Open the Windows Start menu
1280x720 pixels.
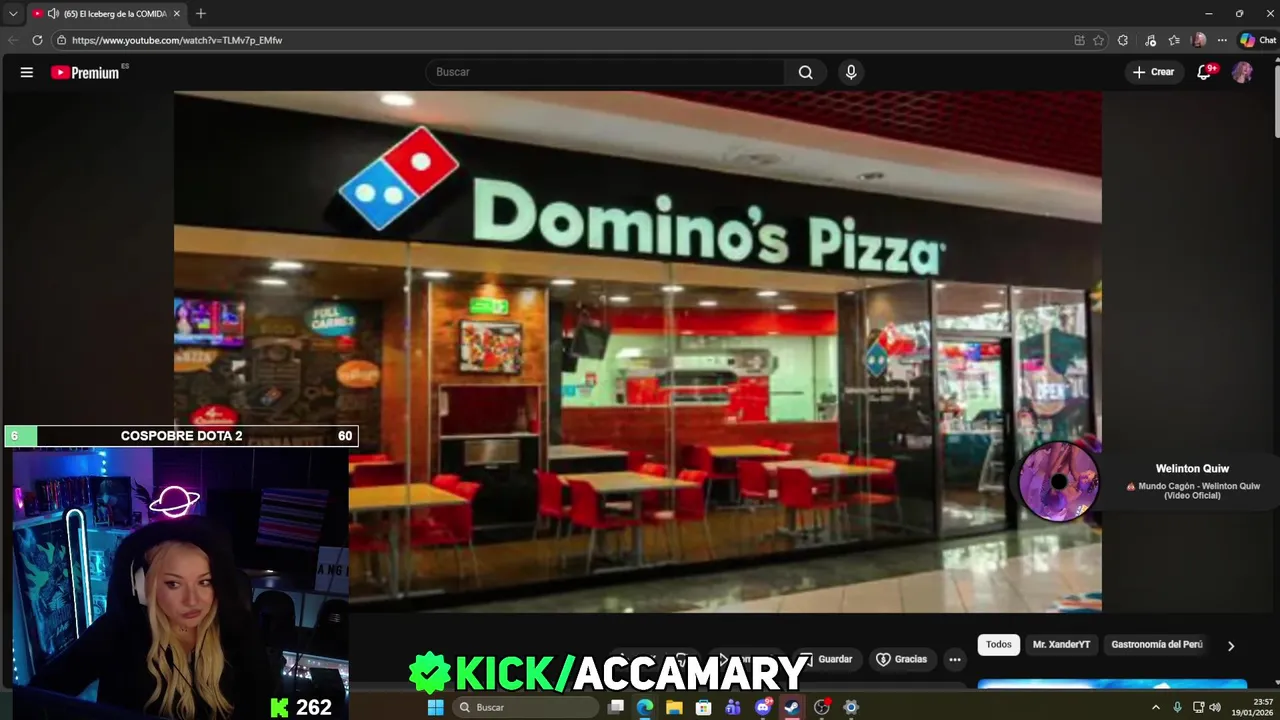tap(435, 707)
